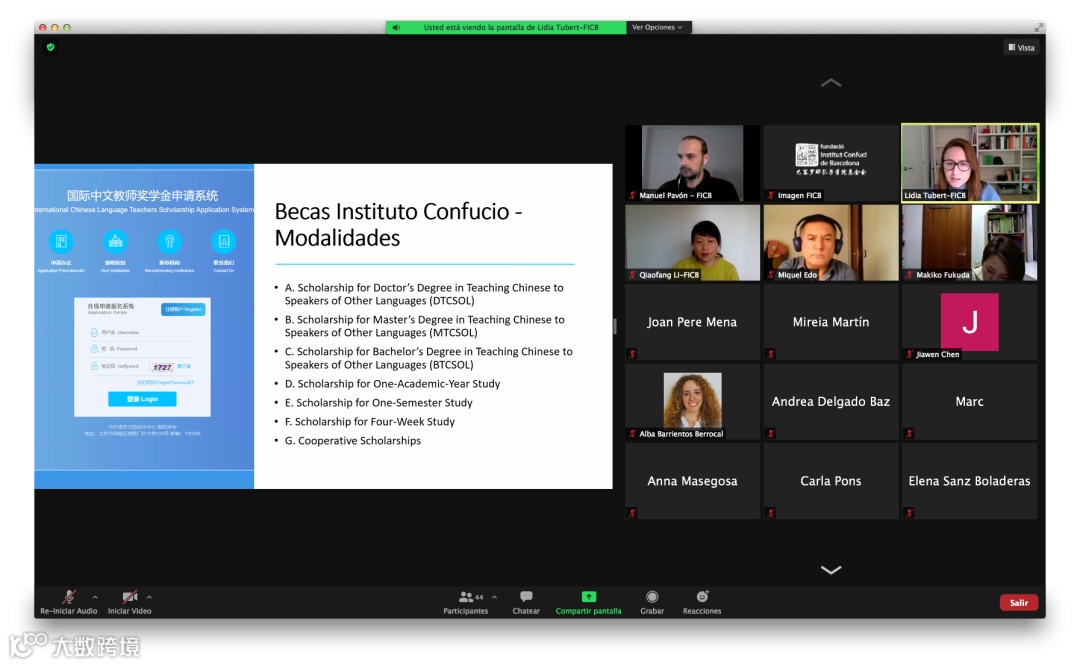
Task: Click the Carla Pons tile
Action: (x=831, y=481)
